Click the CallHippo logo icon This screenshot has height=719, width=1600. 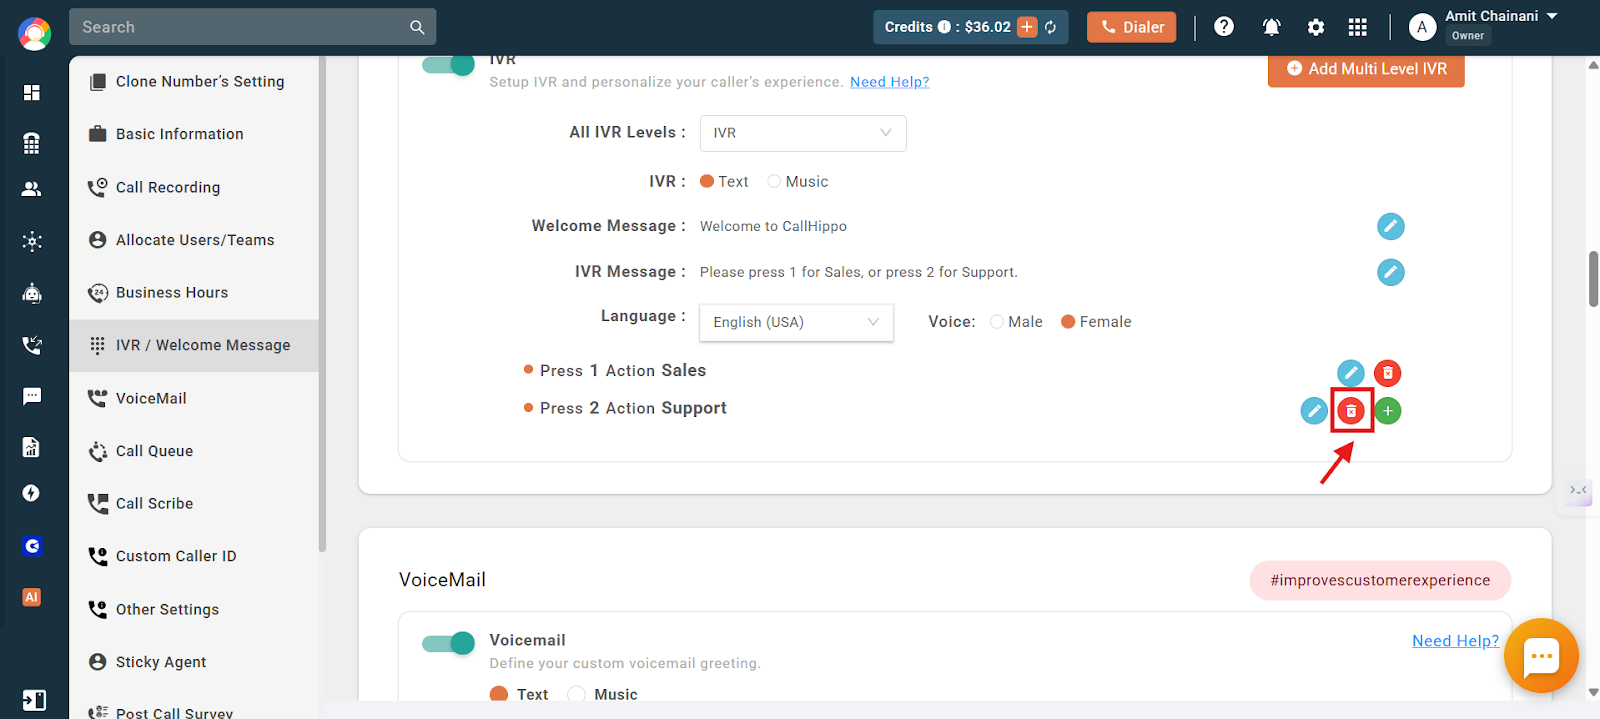(34, 34)
